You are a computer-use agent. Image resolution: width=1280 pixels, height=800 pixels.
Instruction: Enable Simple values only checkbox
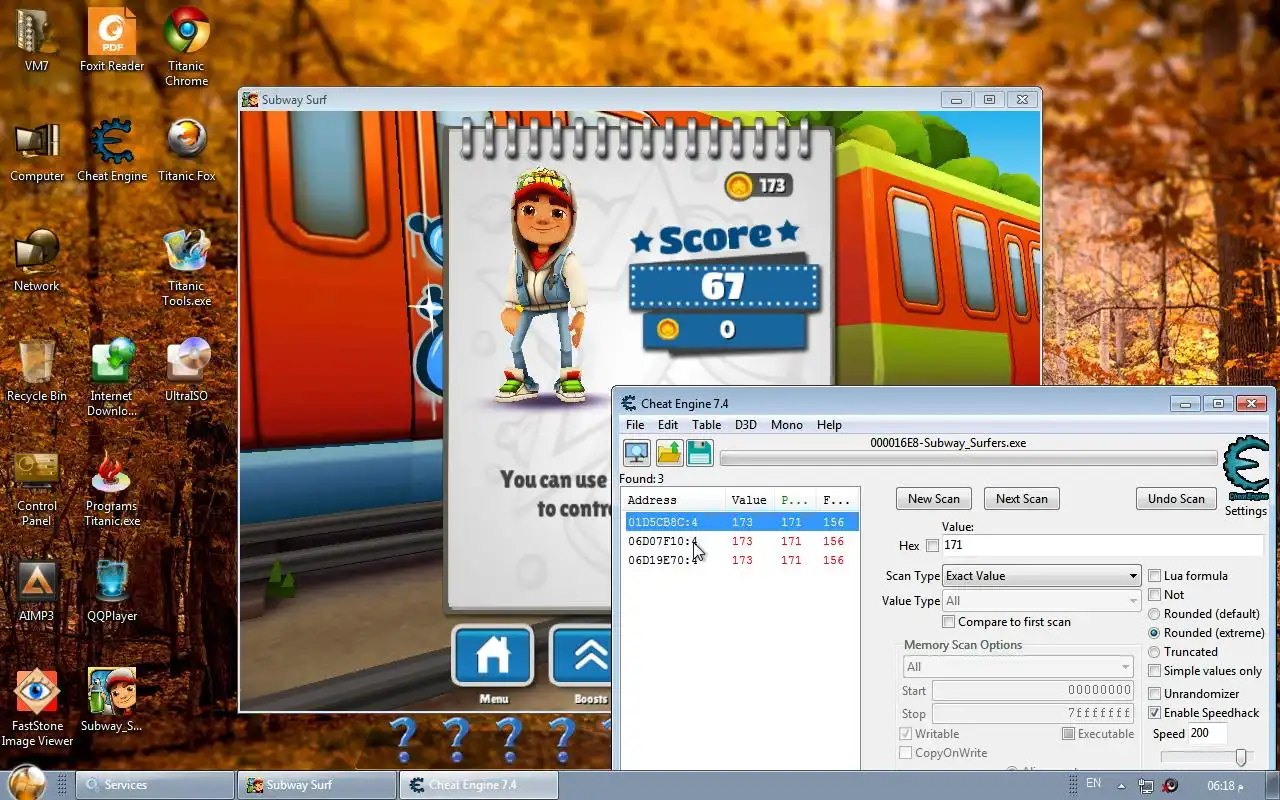click(x=1155, y=671)
